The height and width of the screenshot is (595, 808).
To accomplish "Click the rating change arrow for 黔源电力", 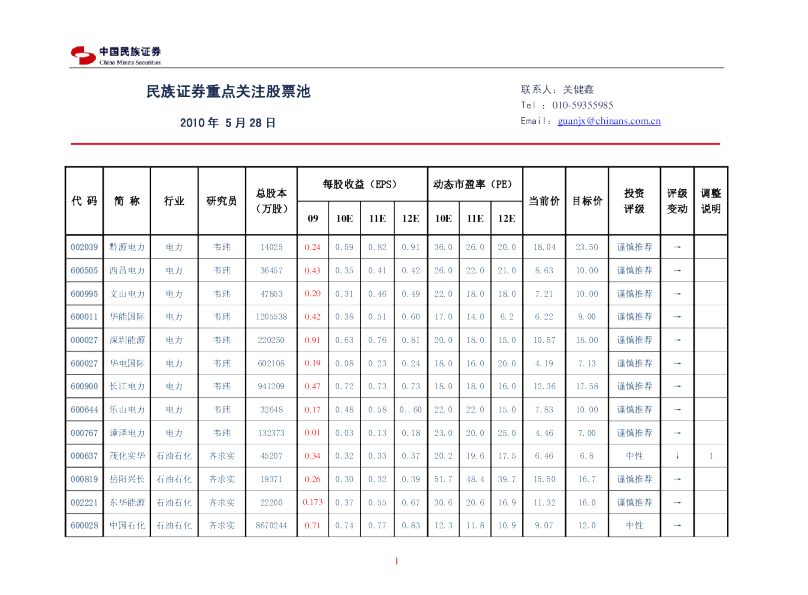I will 677,247.
